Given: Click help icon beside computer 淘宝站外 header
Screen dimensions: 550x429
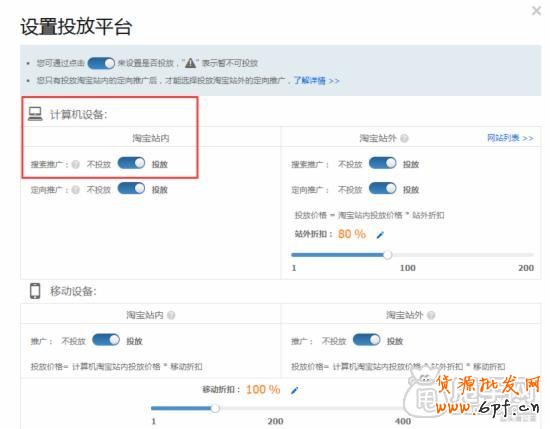Looking at the screenshot, I should (x=404, y=138).
